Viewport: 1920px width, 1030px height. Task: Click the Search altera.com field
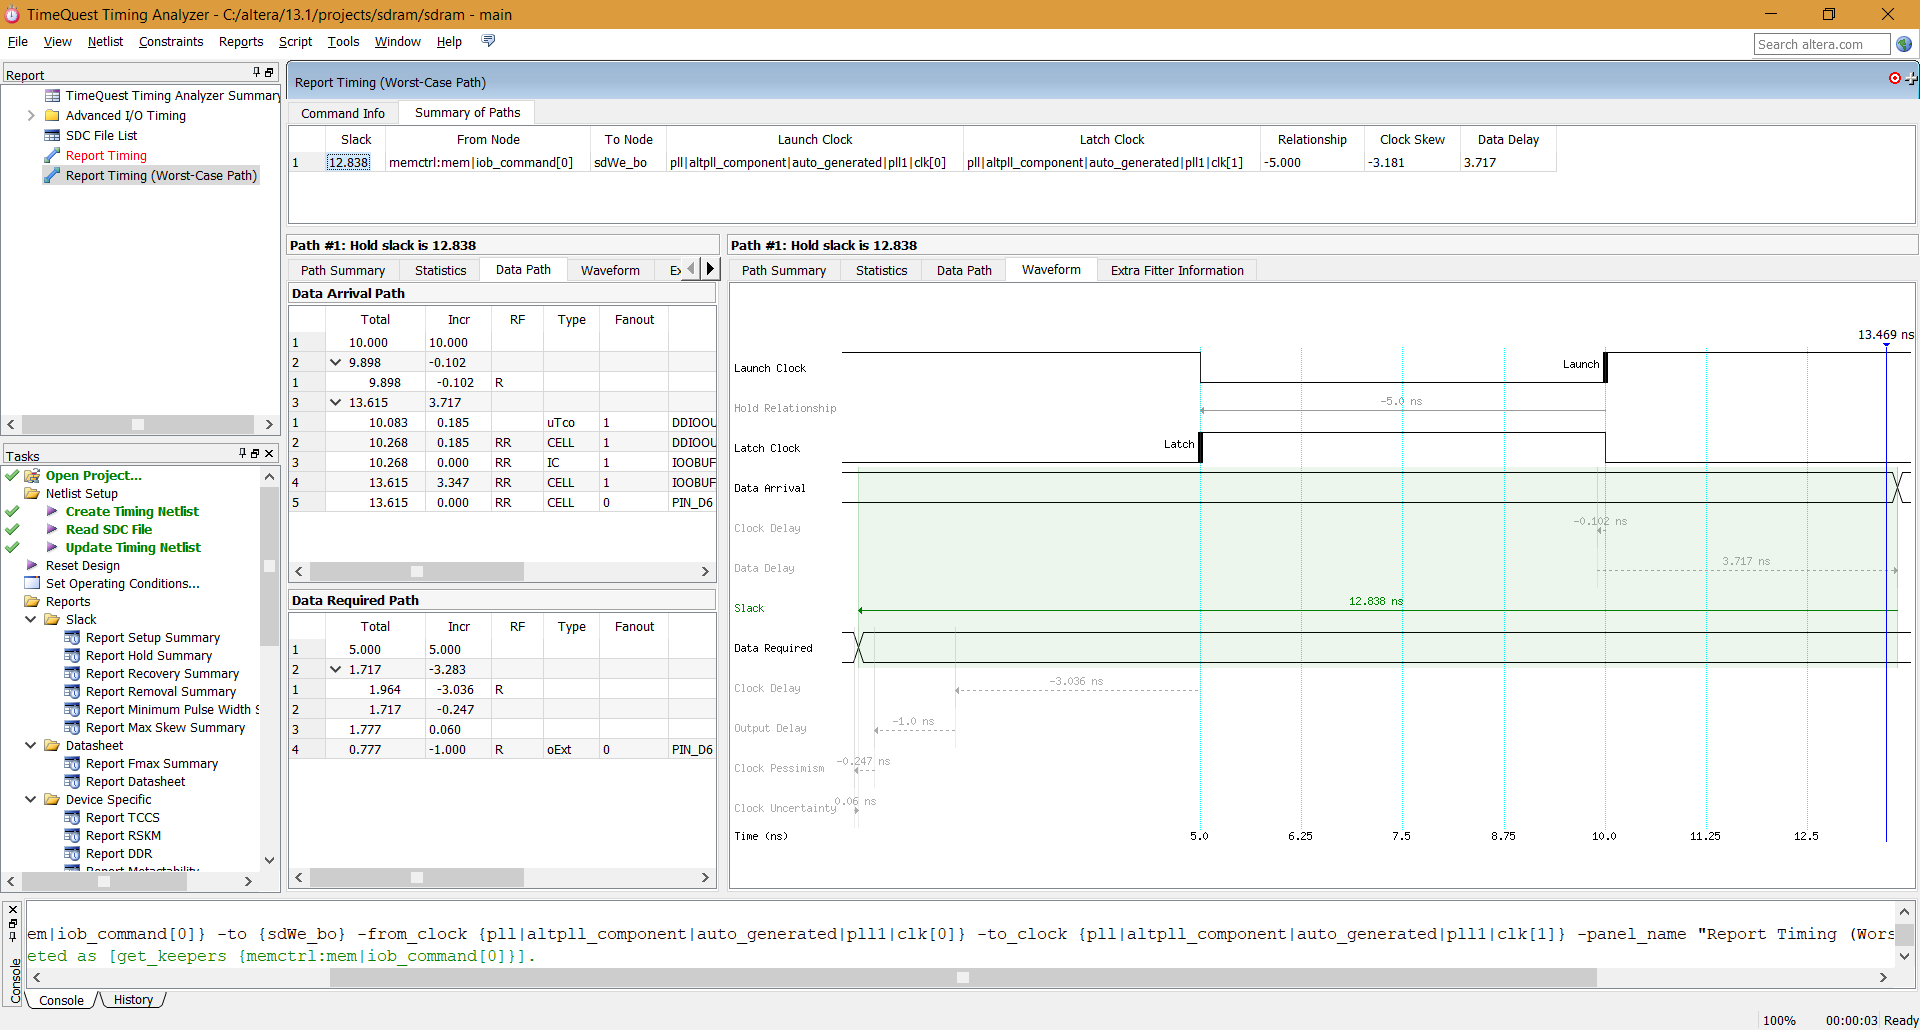tap(1821, 44)
